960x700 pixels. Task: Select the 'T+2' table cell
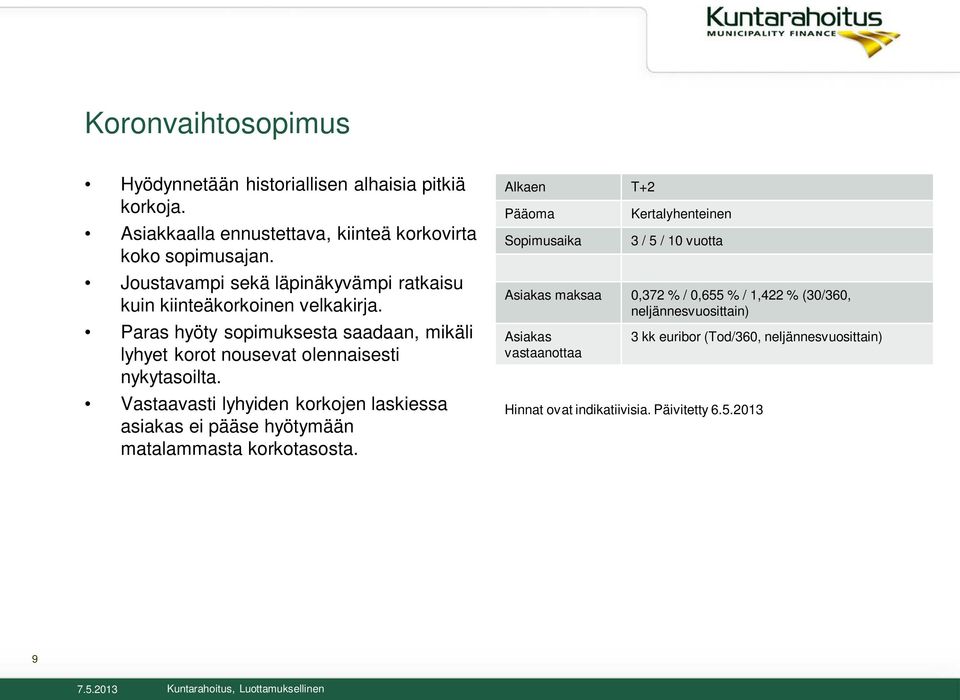pyautogui.click(x=777, y=187)
